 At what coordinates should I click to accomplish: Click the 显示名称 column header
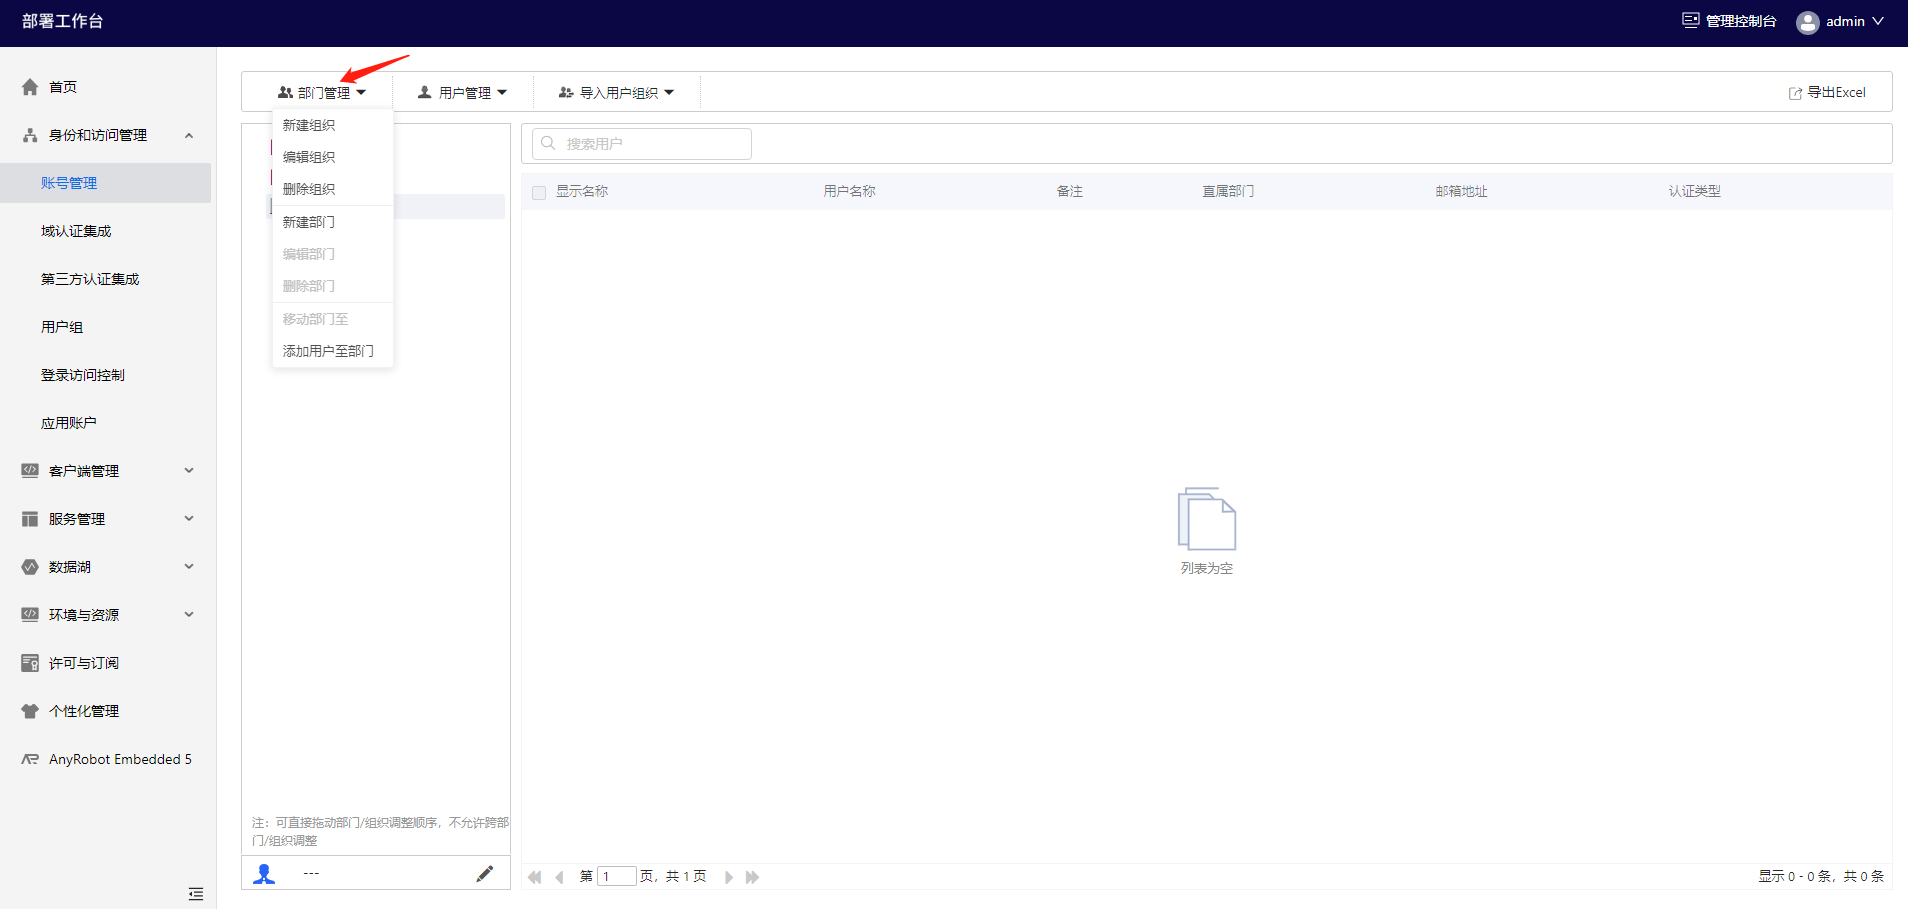(582, 192)
